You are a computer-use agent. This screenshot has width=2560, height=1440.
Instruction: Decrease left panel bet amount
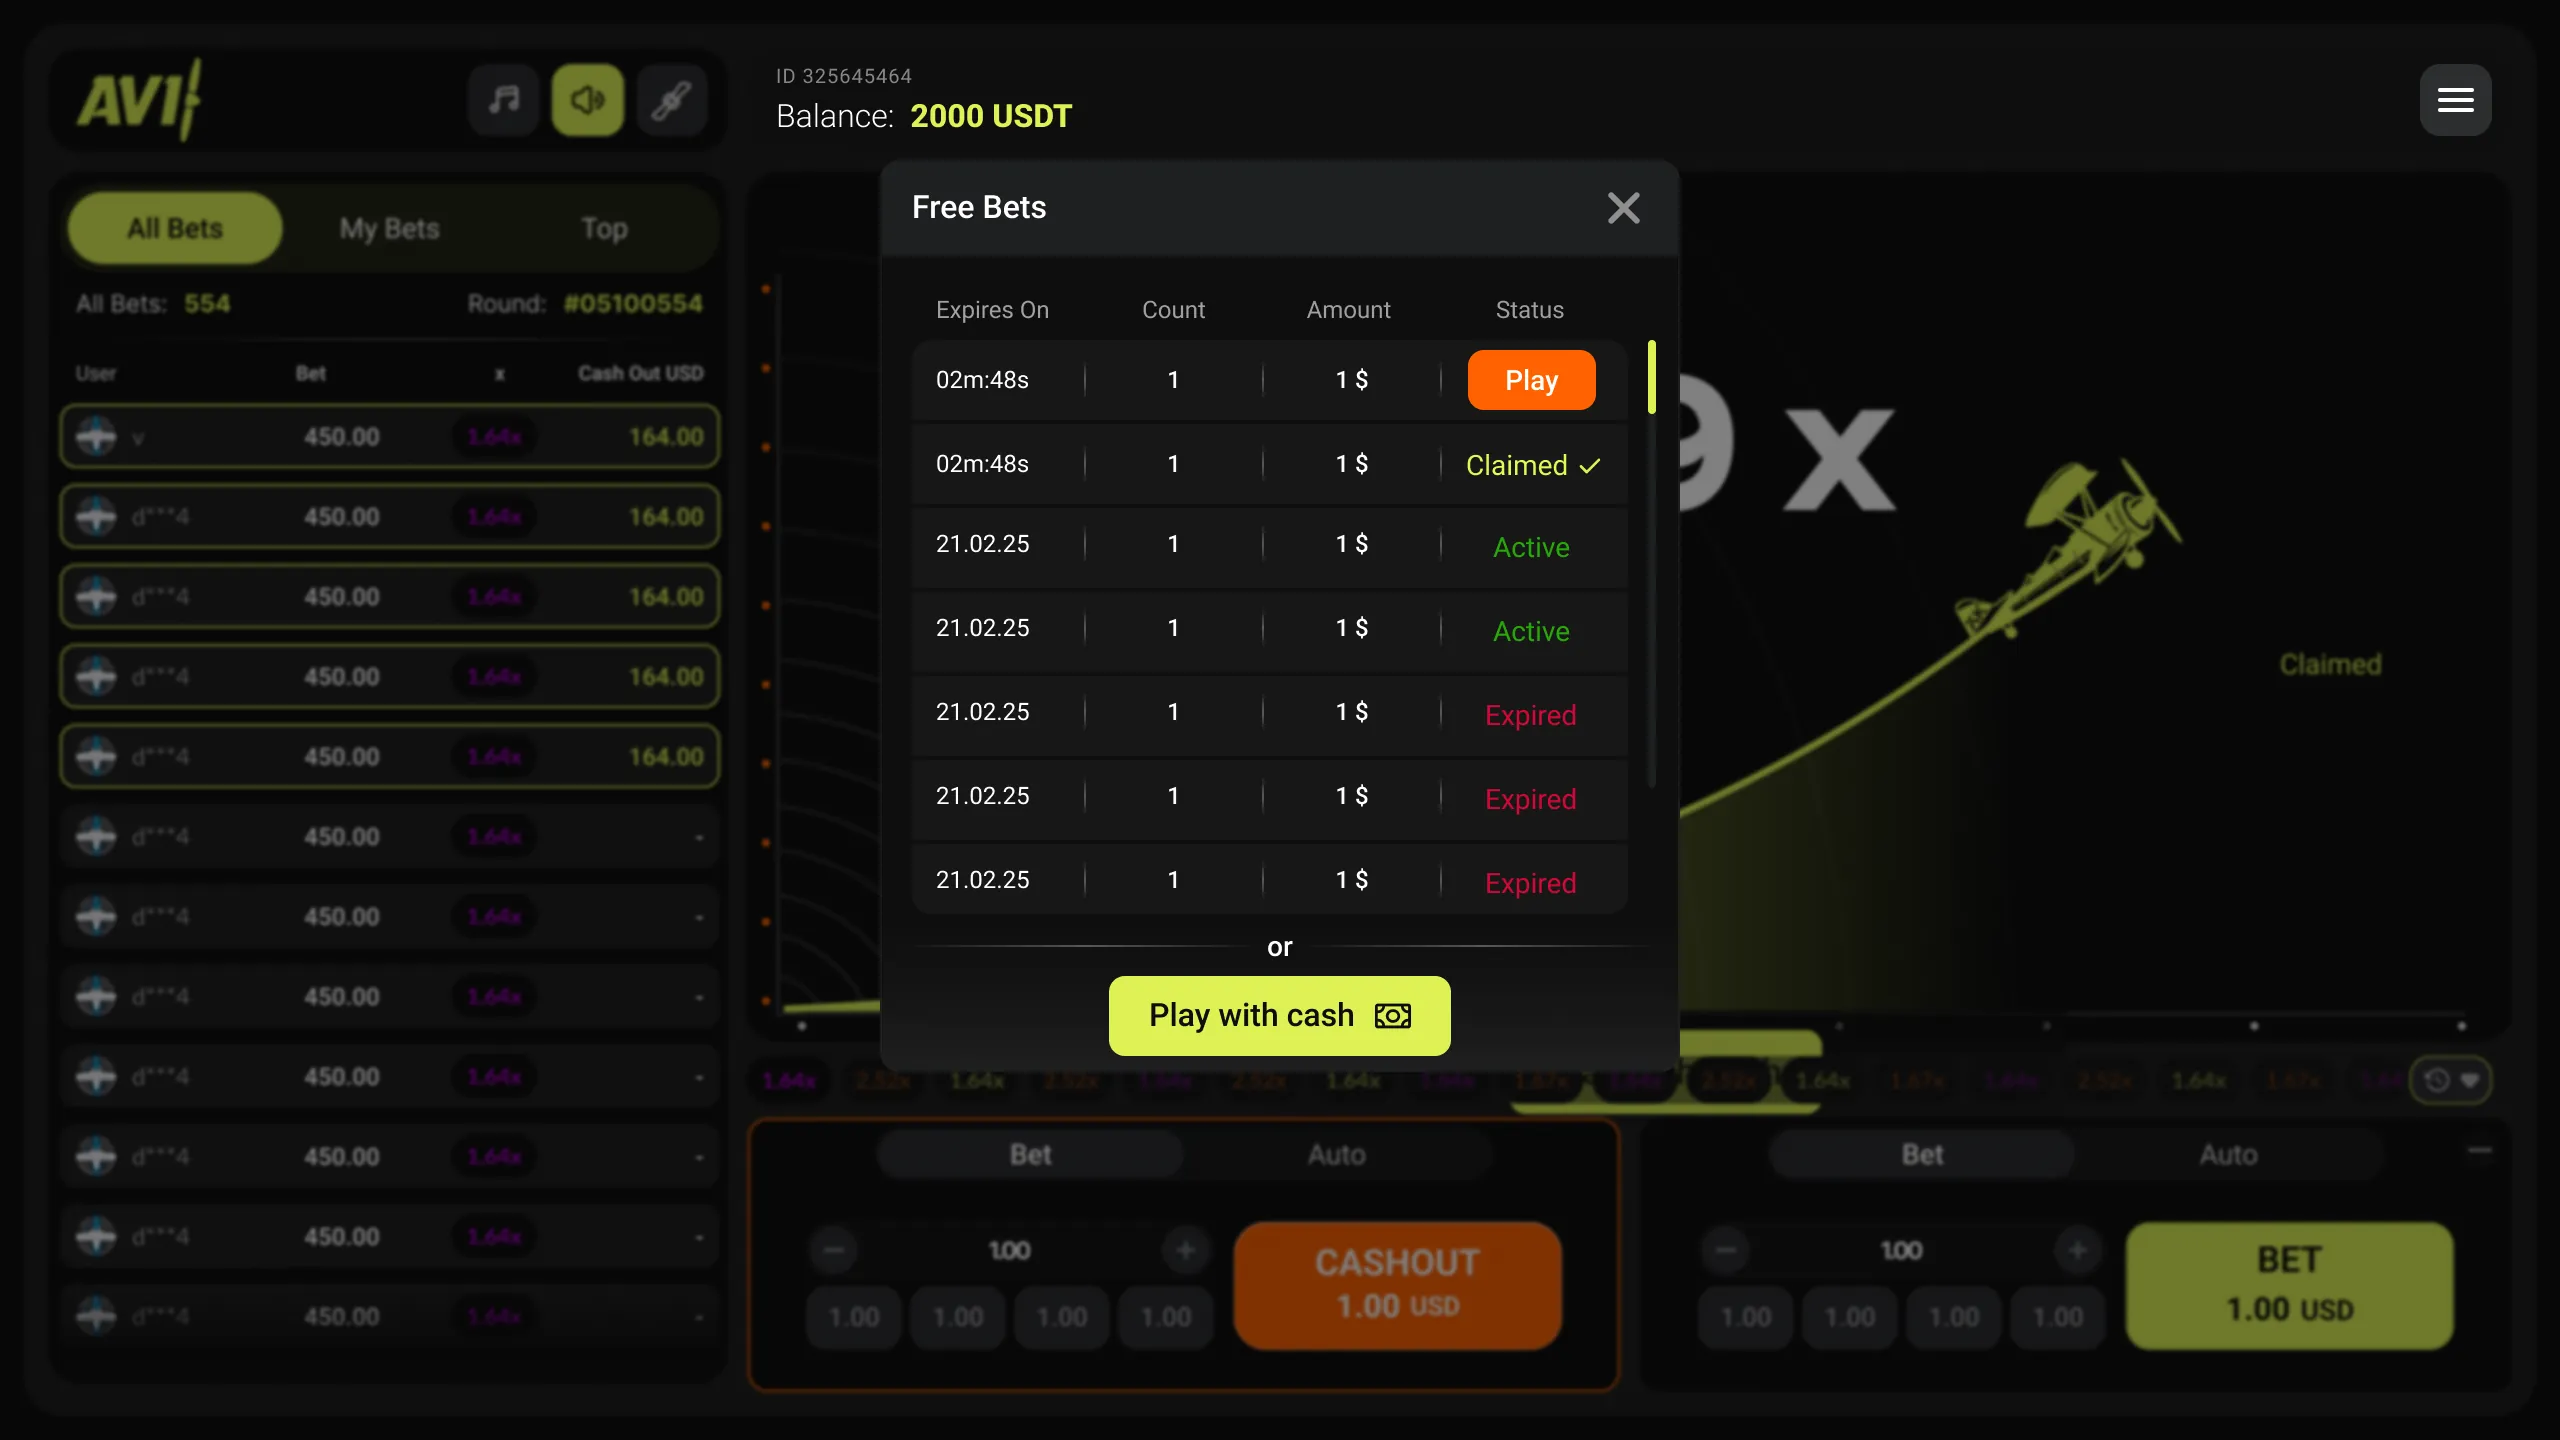tap(834, 1250)
